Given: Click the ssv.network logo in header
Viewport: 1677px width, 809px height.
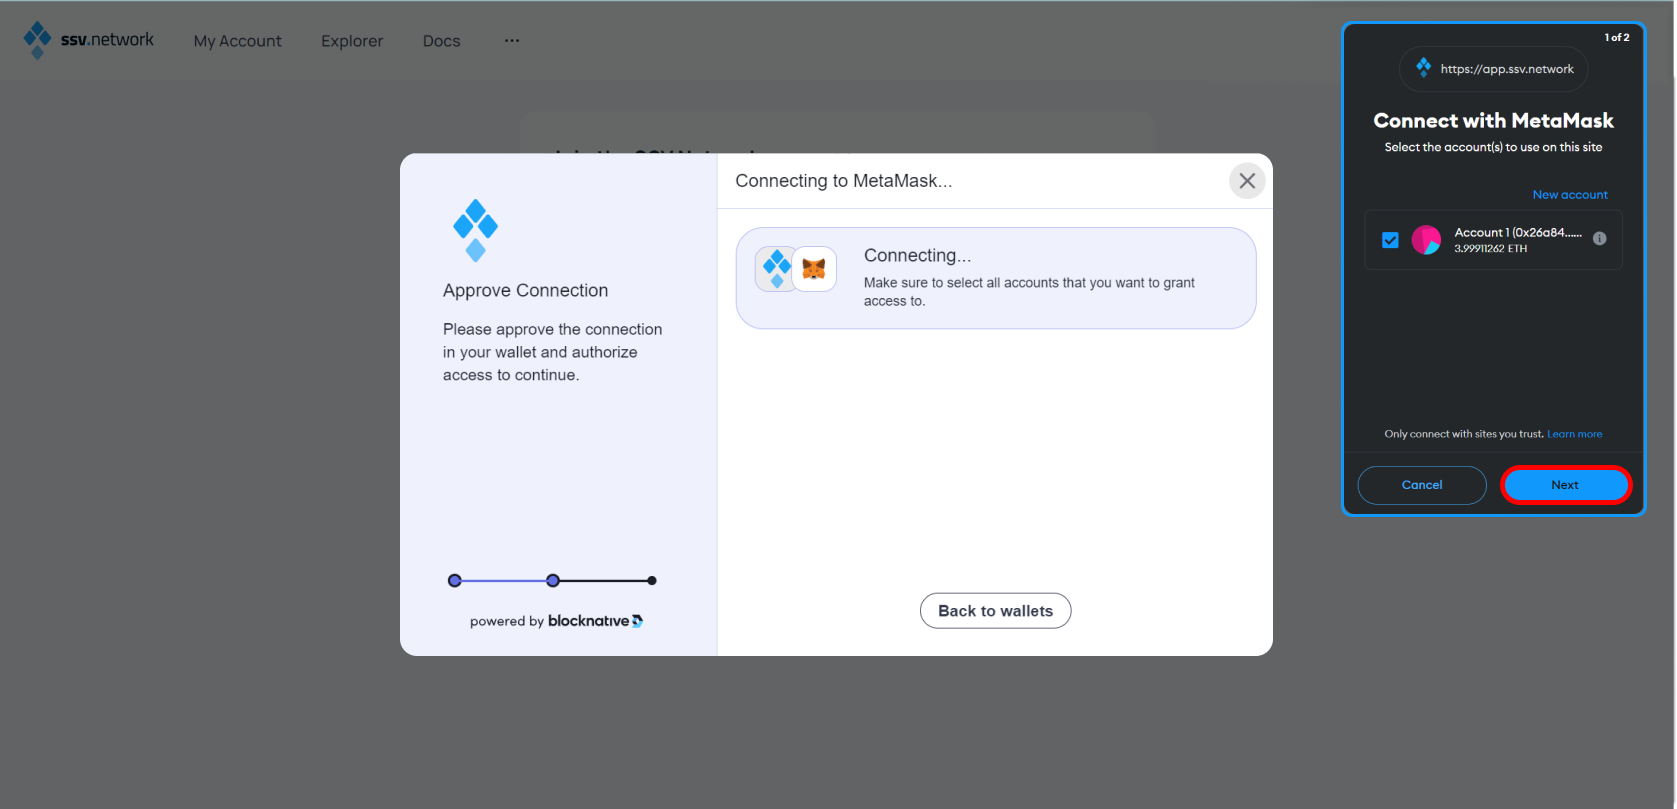Looking at the screenshot, I should tap(89, 40).
